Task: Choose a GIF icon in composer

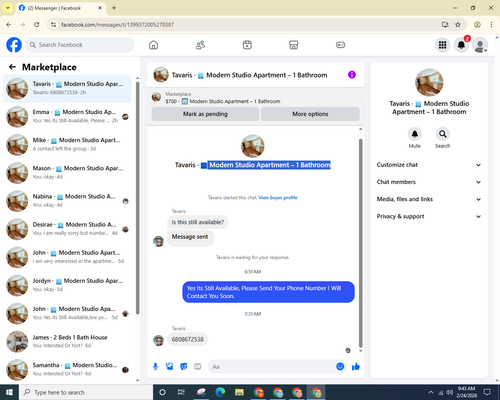Action: (198, 367)
